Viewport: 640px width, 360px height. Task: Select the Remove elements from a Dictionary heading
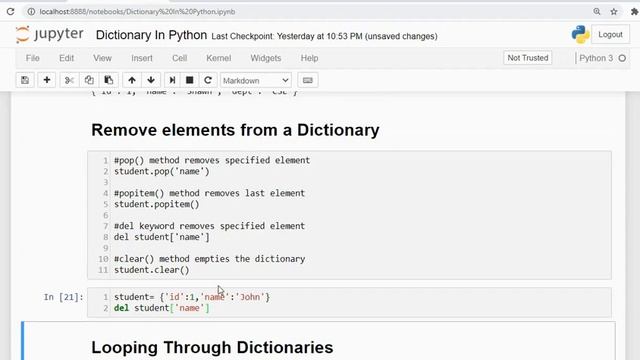[x=235, y=130]
